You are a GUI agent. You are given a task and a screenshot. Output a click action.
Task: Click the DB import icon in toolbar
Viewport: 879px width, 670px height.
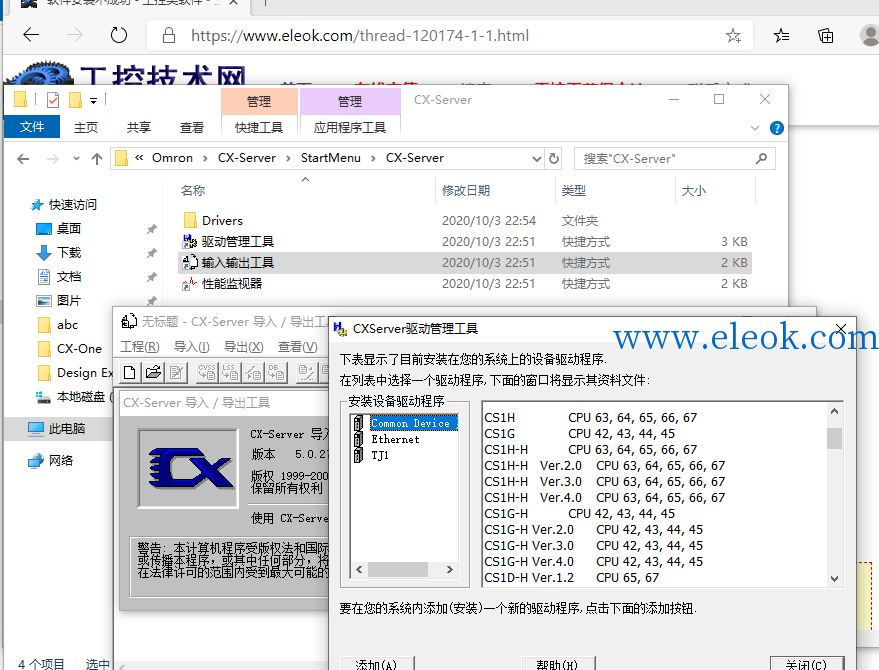coord(276,372)
